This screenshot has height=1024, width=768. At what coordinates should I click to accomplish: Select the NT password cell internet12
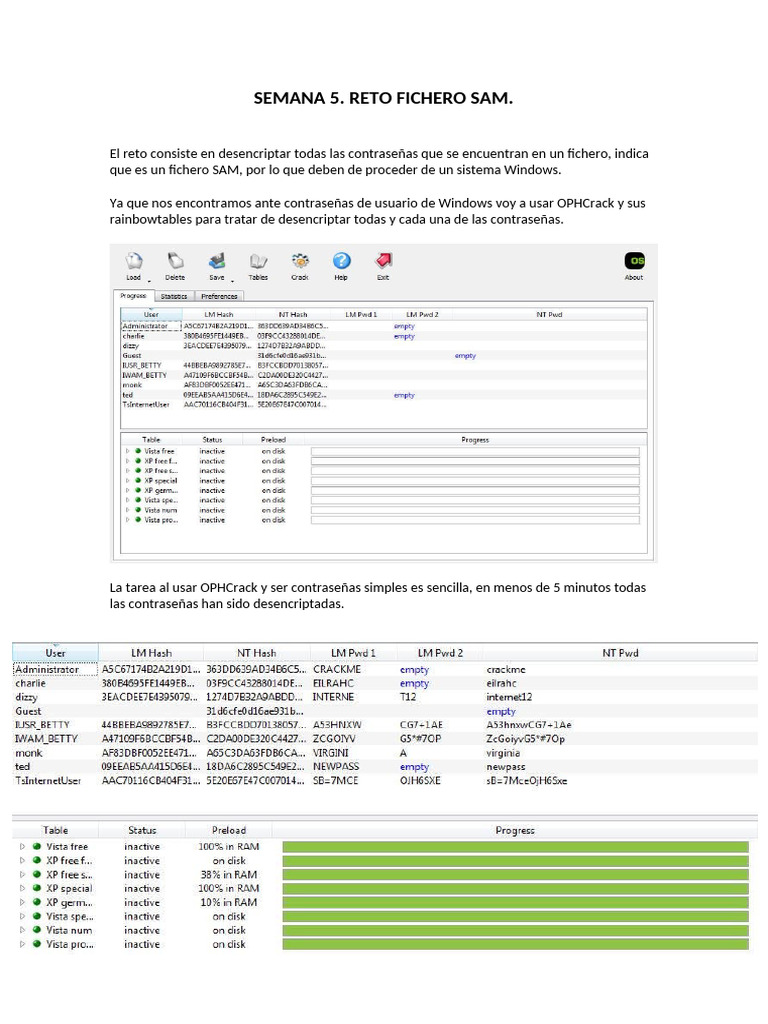point(509,697)
